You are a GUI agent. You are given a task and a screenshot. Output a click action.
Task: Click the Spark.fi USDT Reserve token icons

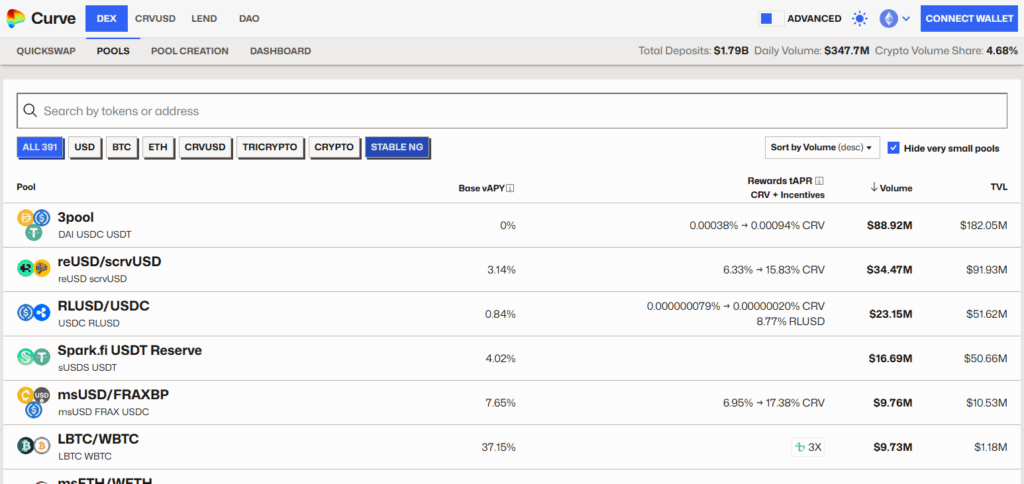33,357
